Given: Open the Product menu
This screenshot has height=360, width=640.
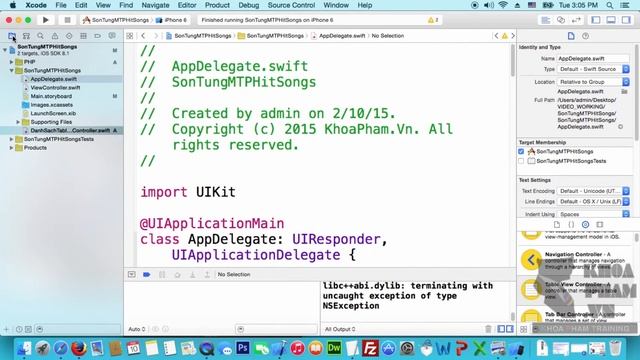Looking at the screenshot, I should coord(217,5).
